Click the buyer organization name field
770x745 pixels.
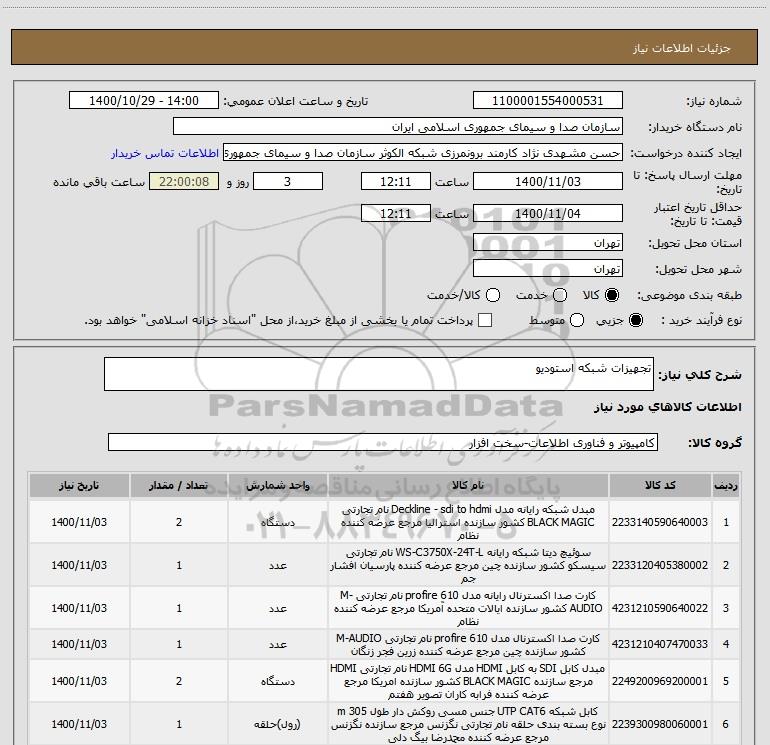(x=398, y=127)
